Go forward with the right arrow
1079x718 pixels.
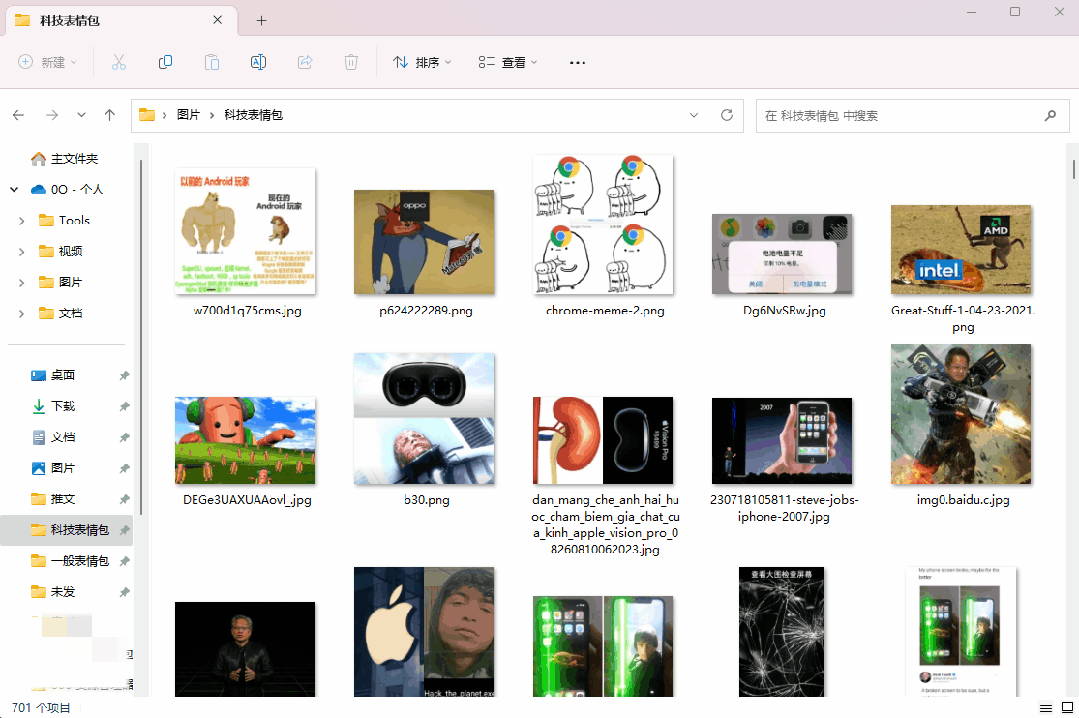[x=52, y=115]
